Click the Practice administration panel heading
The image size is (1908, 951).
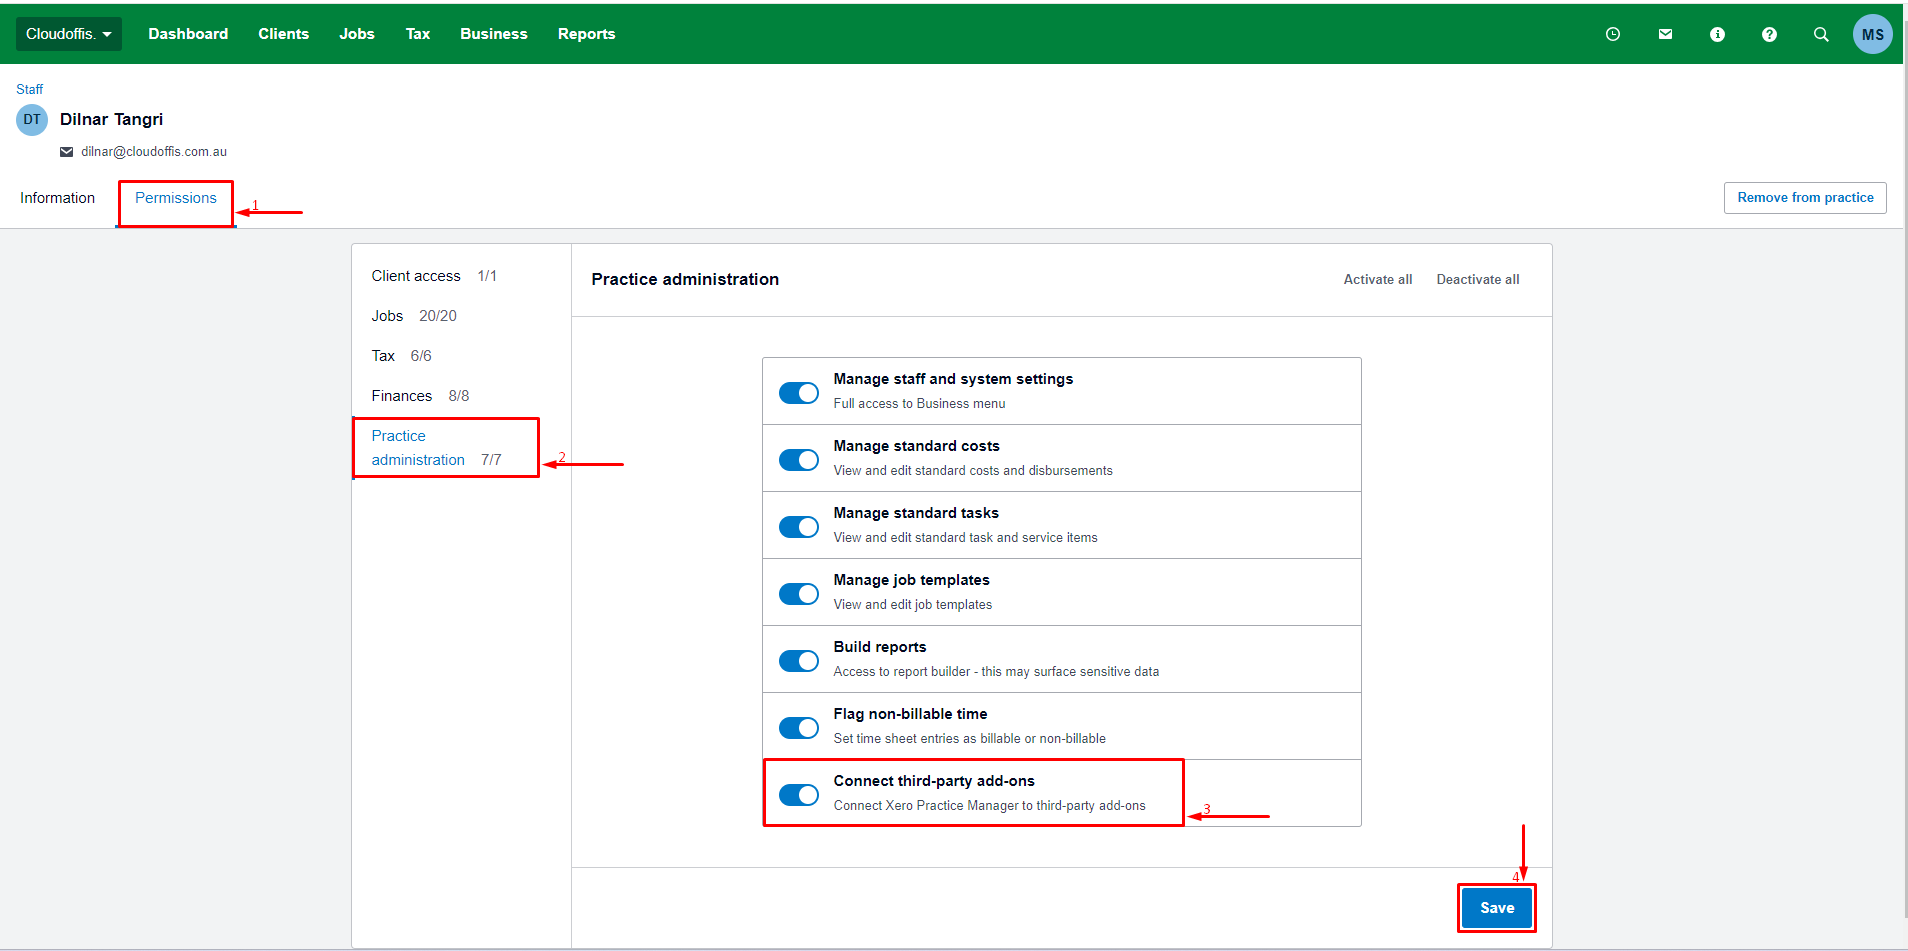pos(685,280)
